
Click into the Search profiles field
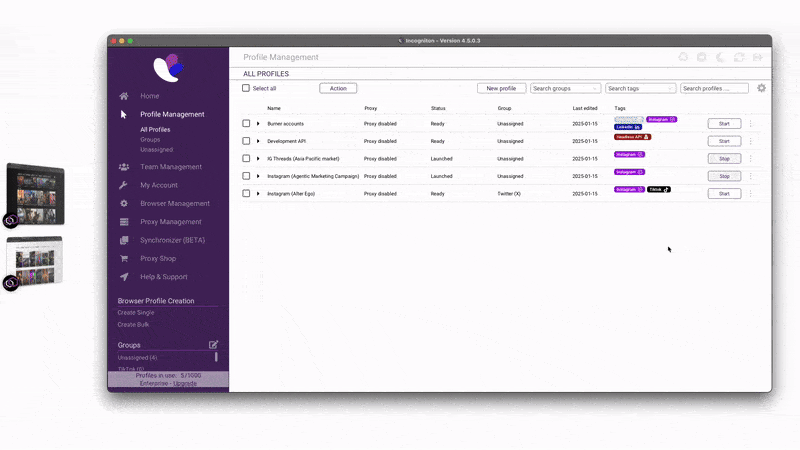714,88
